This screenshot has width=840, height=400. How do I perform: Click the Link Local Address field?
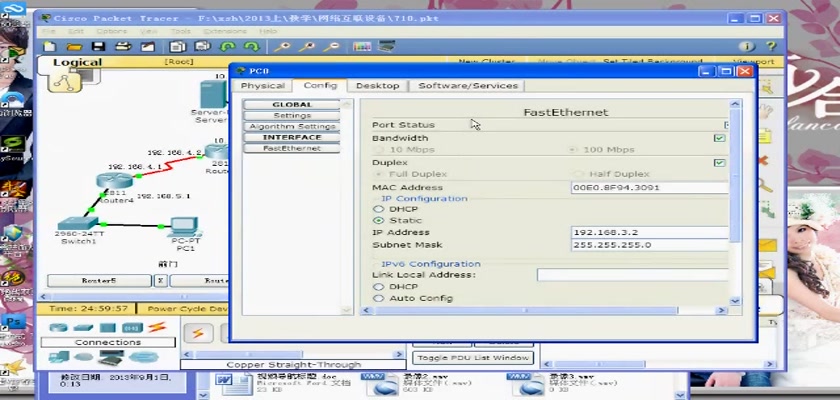[x=633, y=275]
